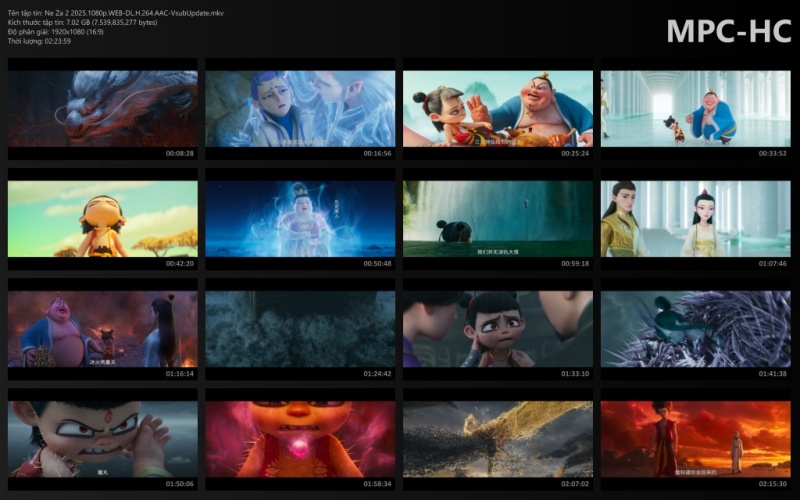Select the thumbnail stamped 00:50:48

(300, 219)
